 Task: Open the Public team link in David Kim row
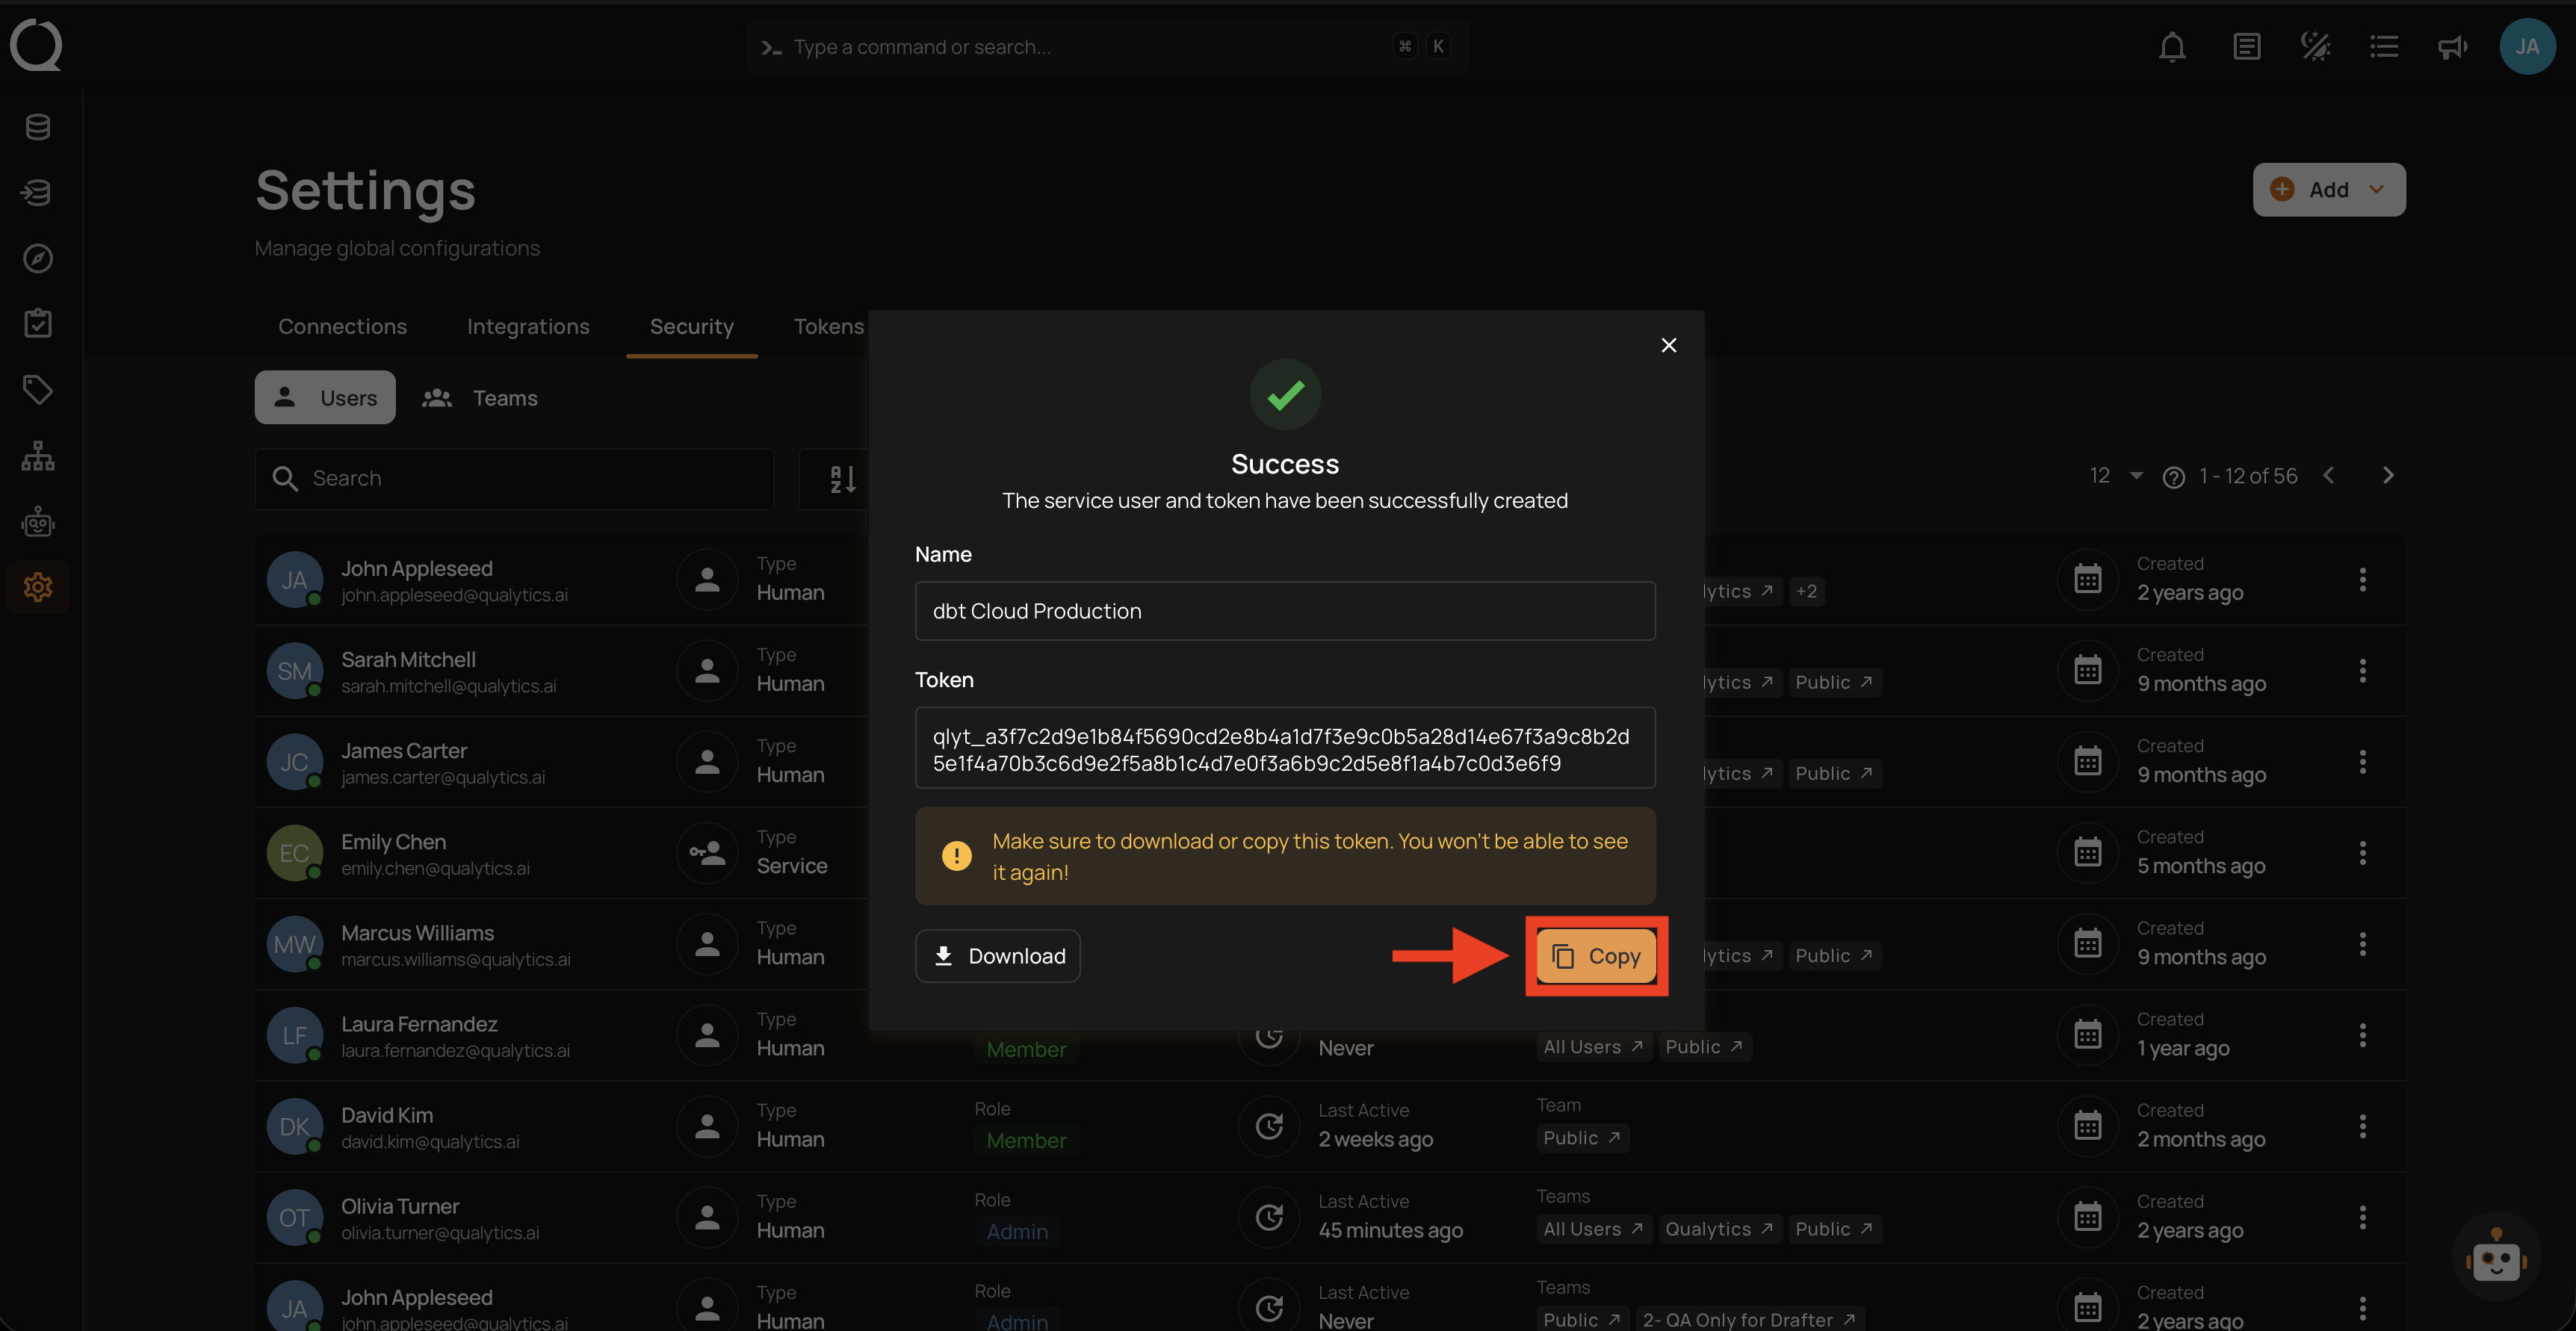1582,1138
